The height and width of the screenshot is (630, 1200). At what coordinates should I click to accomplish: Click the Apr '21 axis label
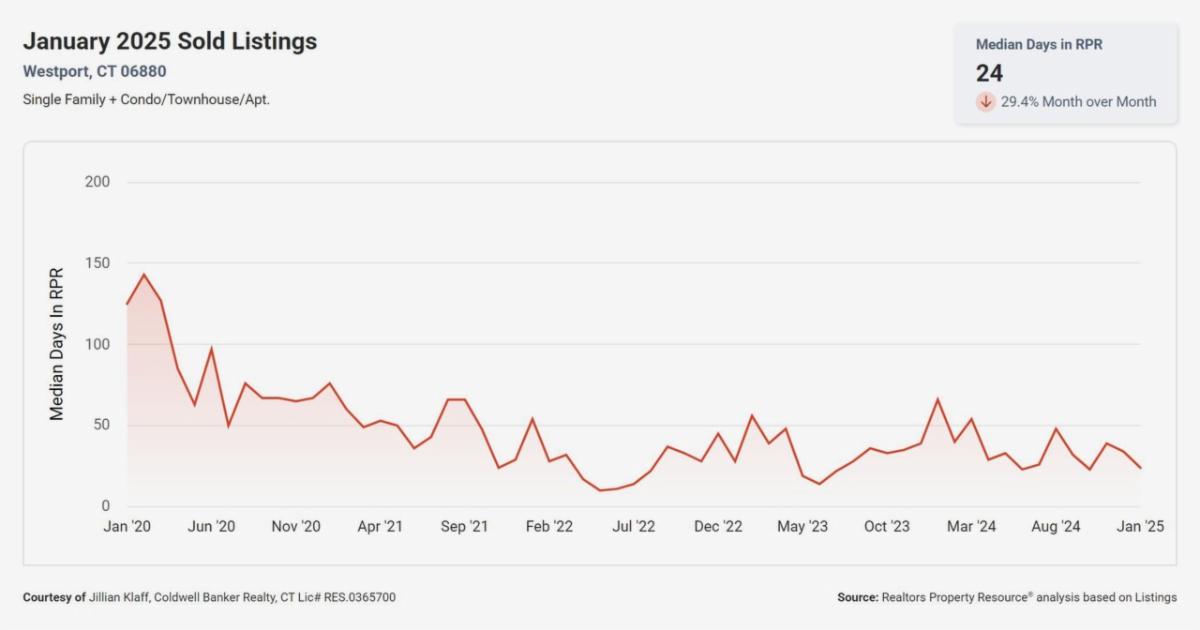coord(381,527)
